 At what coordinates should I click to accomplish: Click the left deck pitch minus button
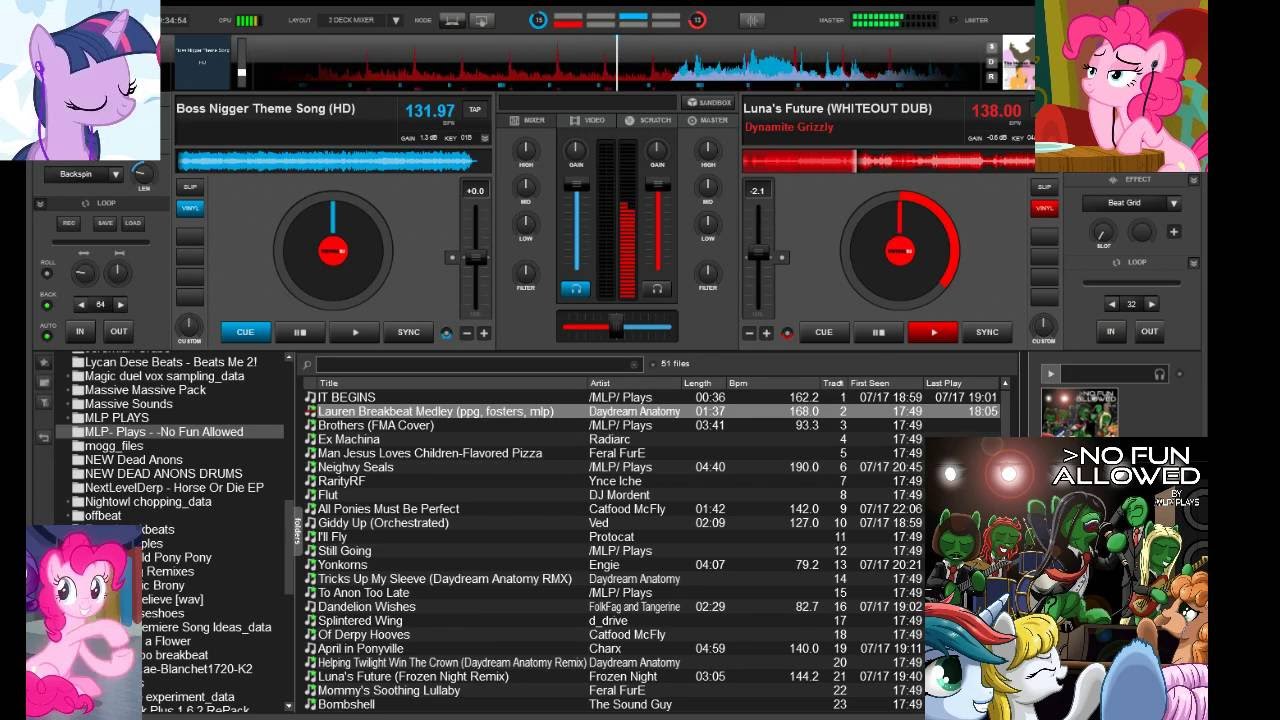[x=467, y=333]
